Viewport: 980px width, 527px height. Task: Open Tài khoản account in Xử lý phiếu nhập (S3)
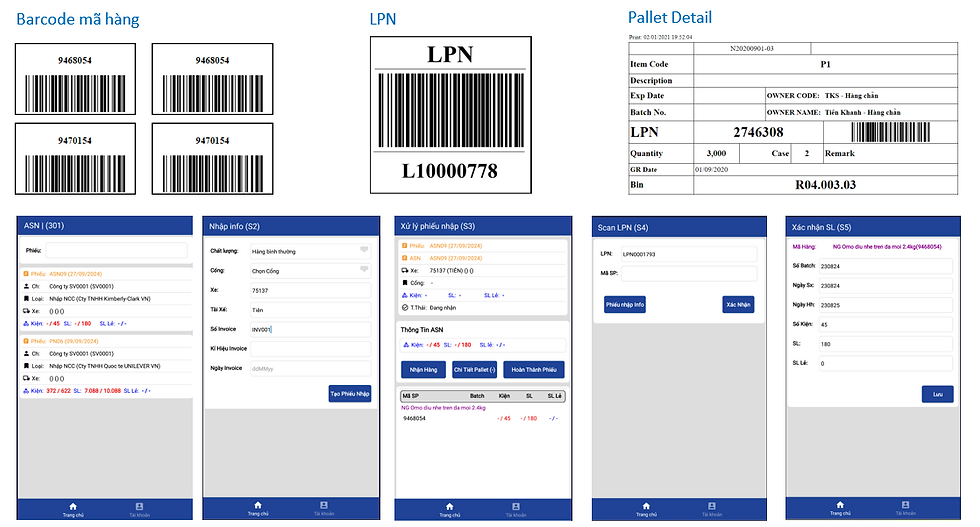pos(516,509)
